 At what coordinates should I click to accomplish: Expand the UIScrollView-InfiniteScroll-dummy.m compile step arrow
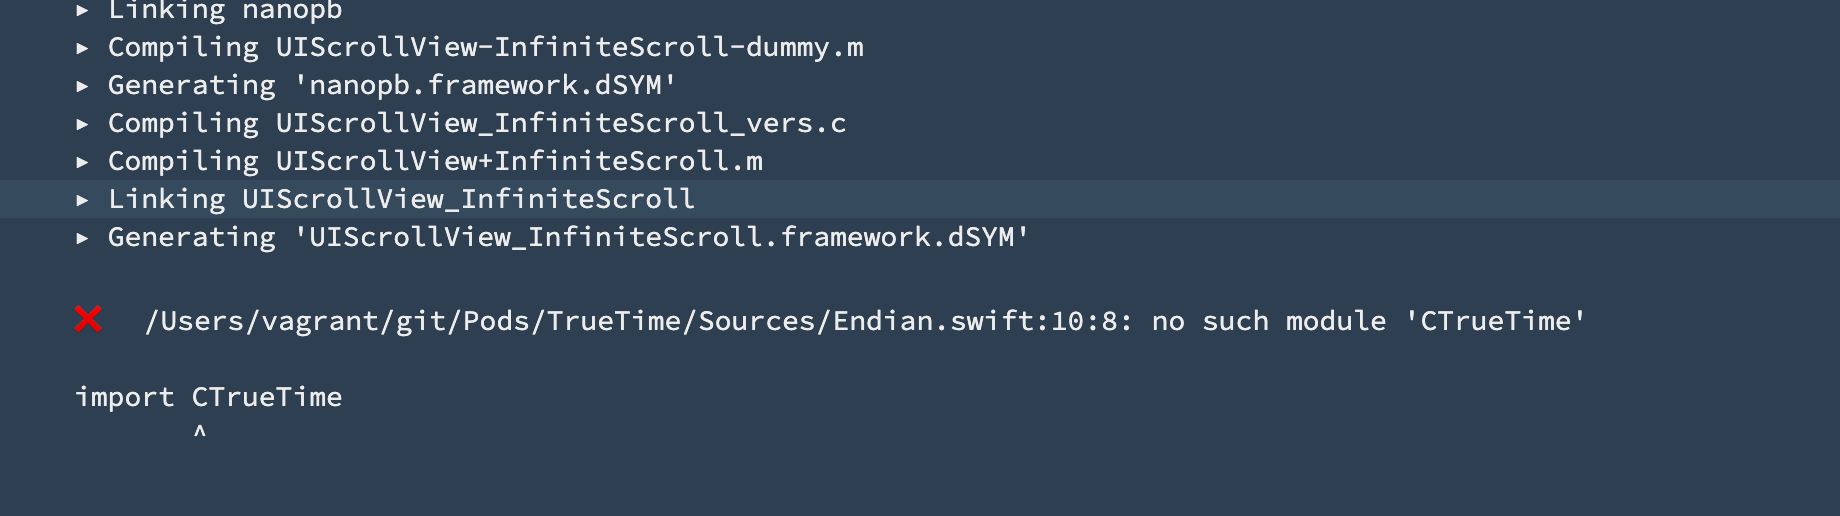point(83,47)
